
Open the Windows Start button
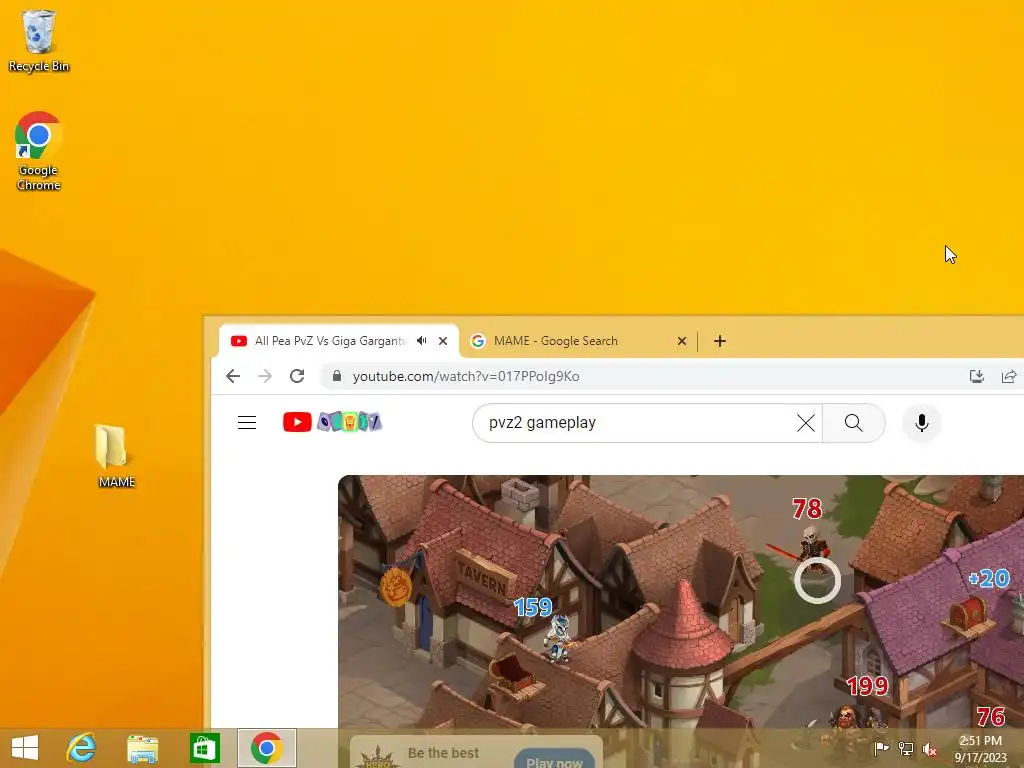(25, 748)
